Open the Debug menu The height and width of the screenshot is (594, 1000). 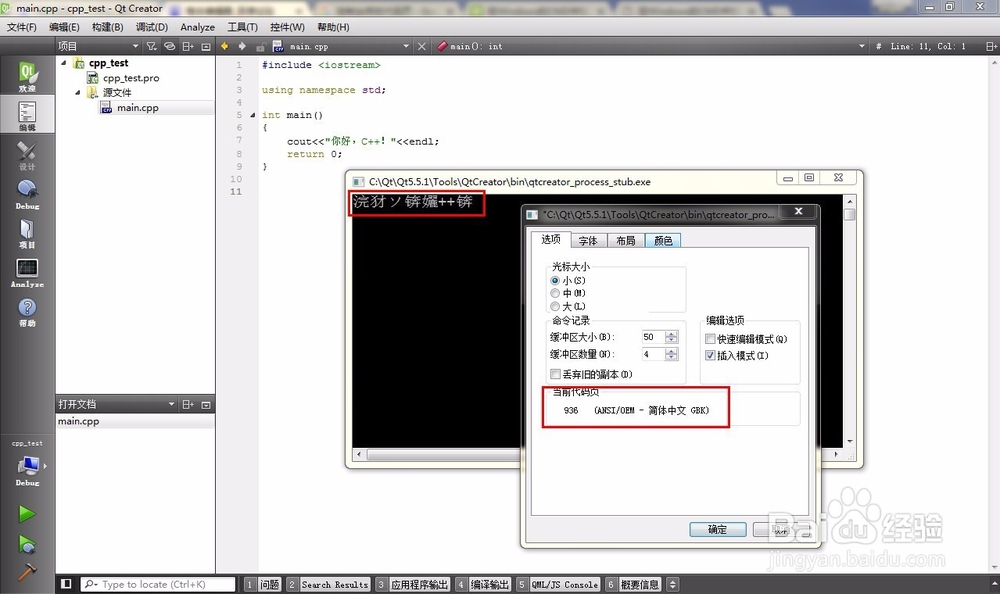click(152, 27)
